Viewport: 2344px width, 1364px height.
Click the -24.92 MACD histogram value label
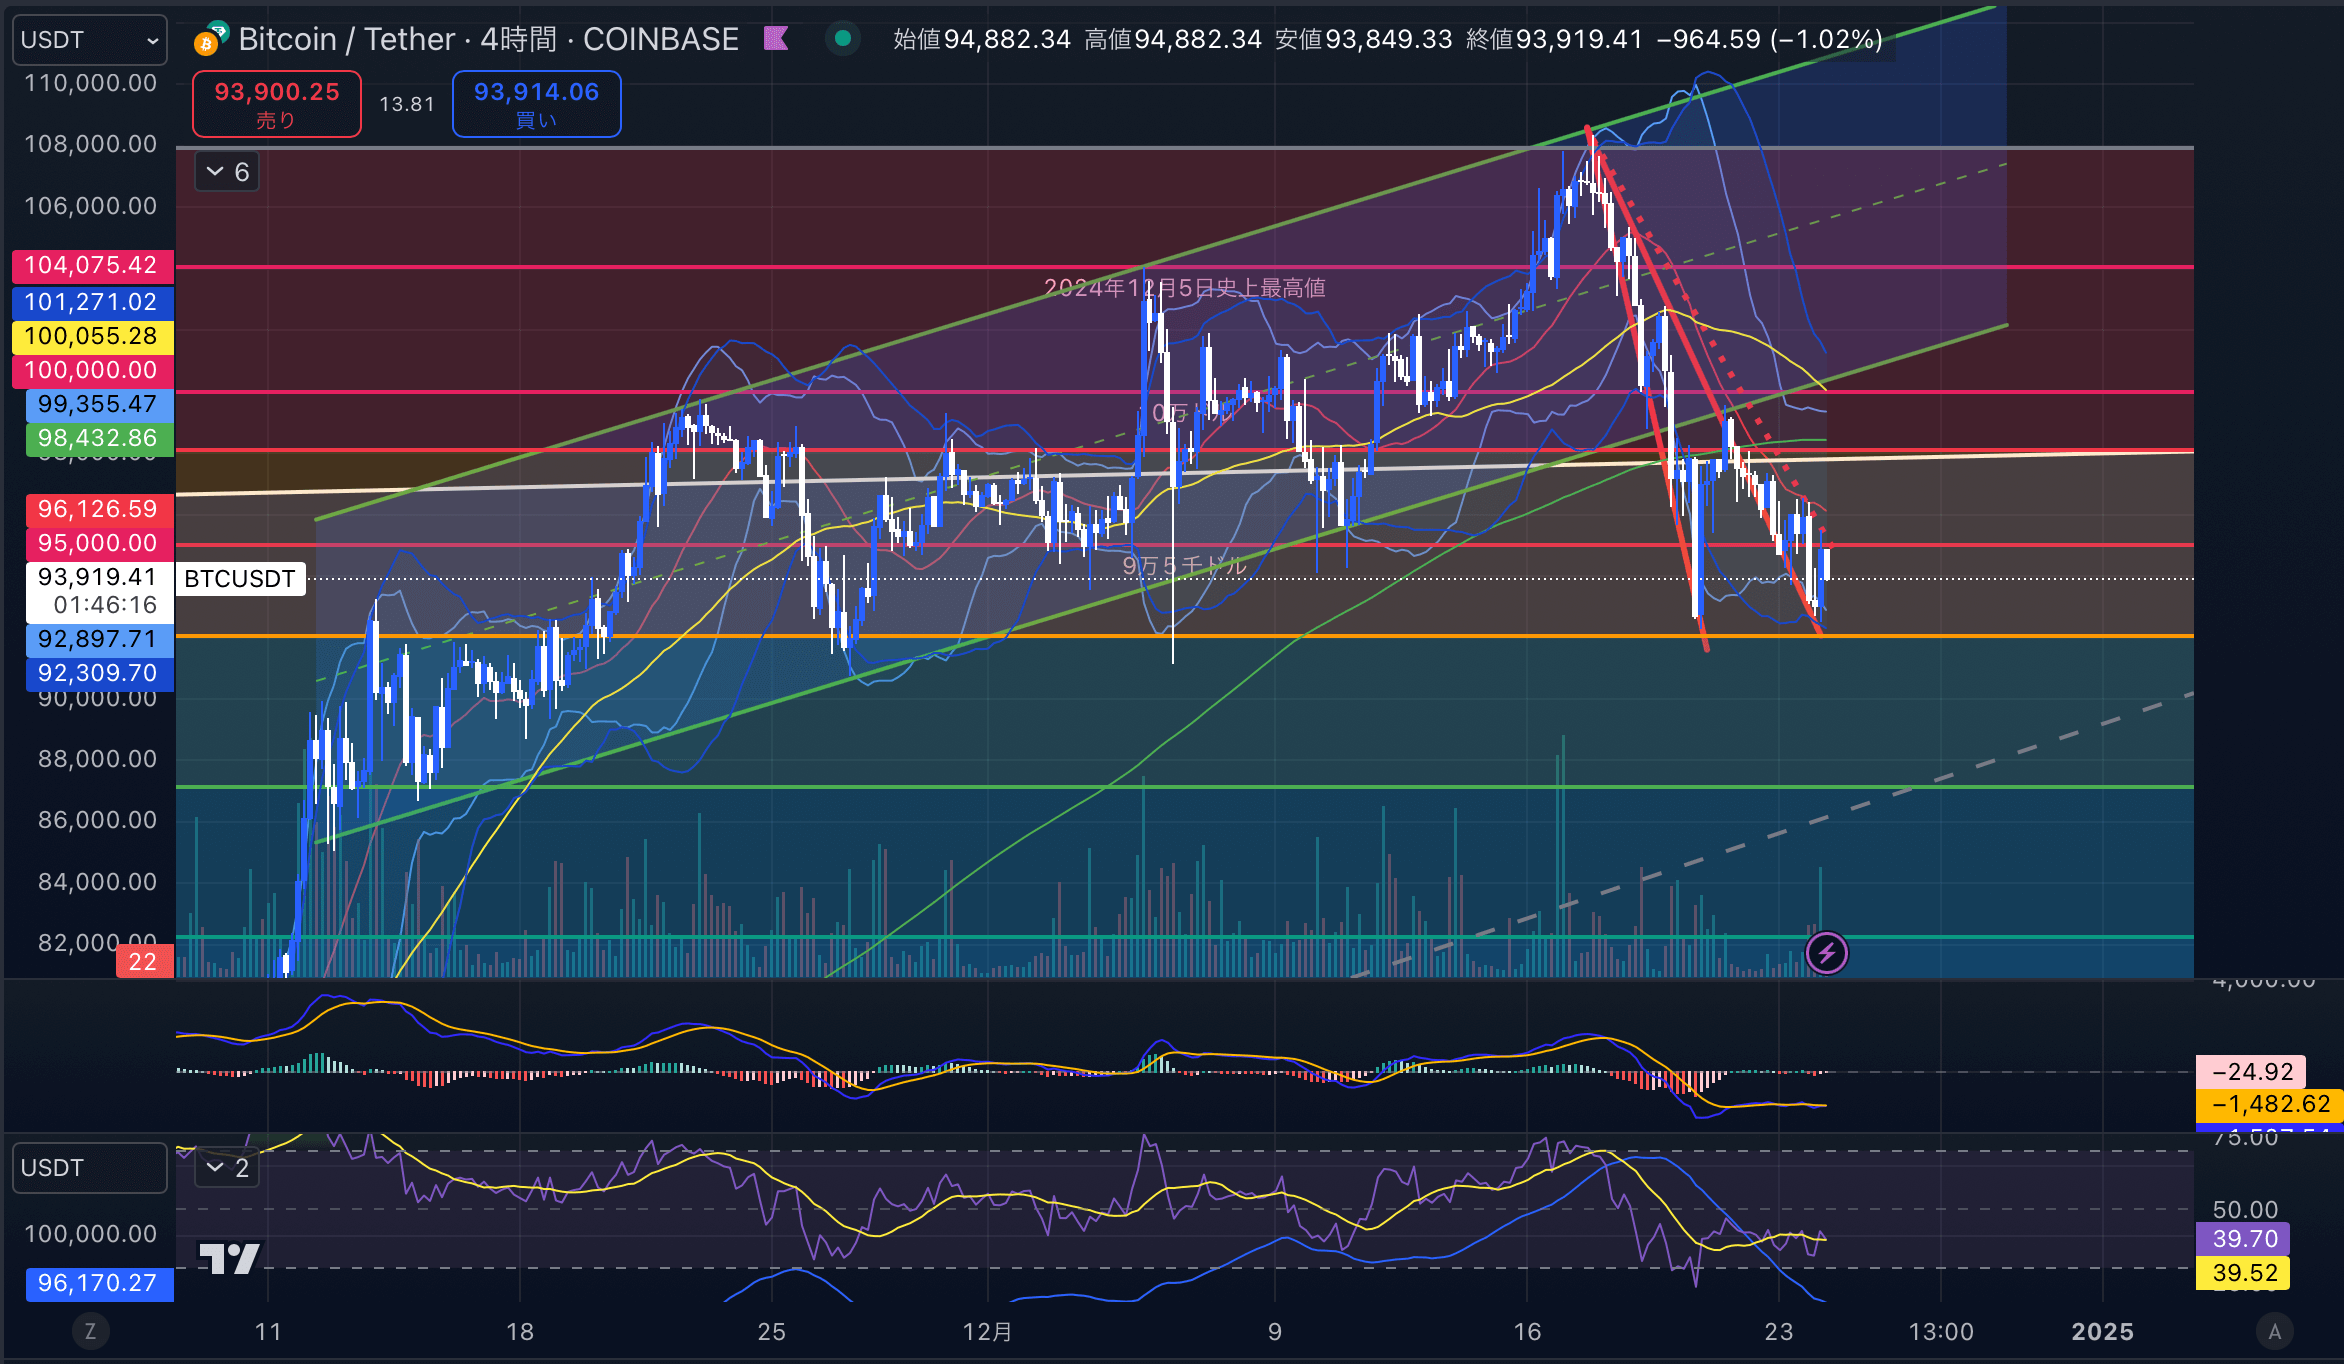[x=2251, y=1072]
